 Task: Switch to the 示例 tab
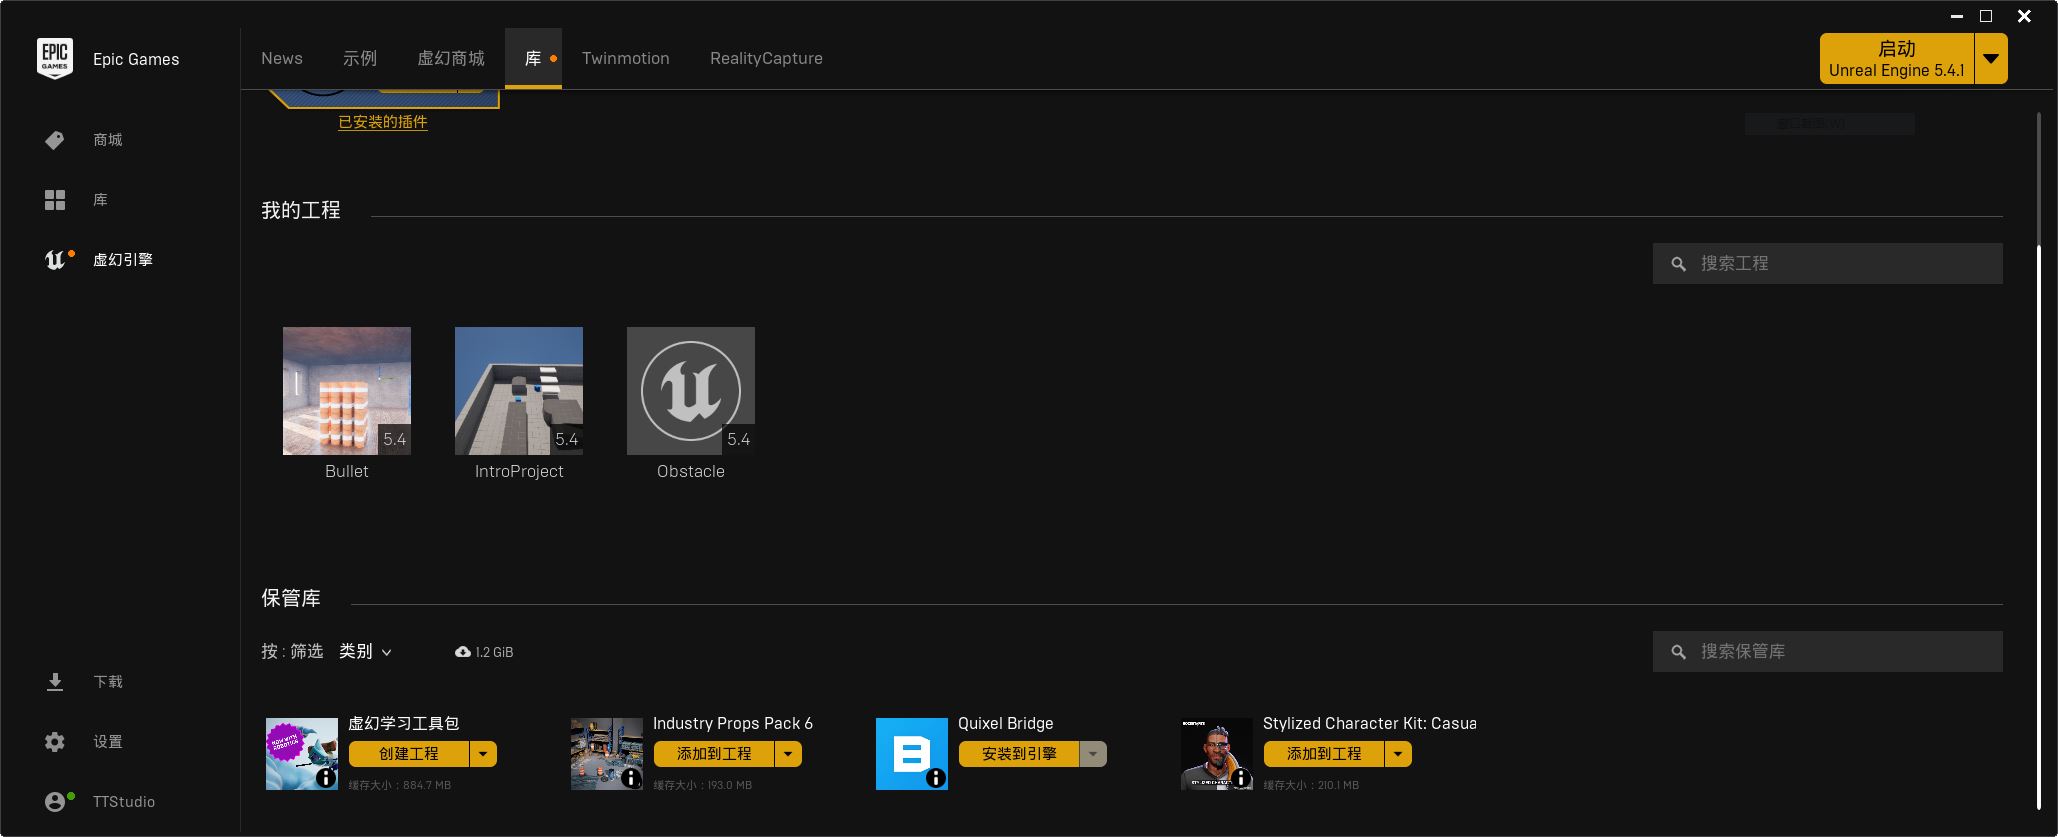point(360,59)
